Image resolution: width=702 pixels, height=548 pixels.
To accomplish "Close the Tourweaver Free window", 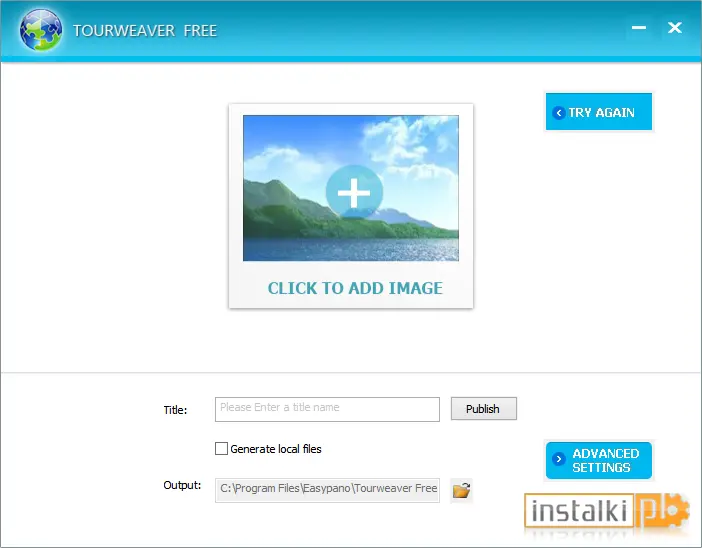I will pos(675,28).
